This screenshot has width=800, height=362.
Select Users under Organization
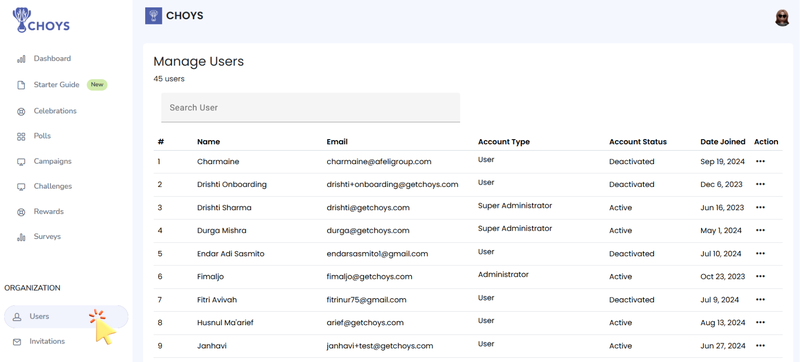[66, 317]
